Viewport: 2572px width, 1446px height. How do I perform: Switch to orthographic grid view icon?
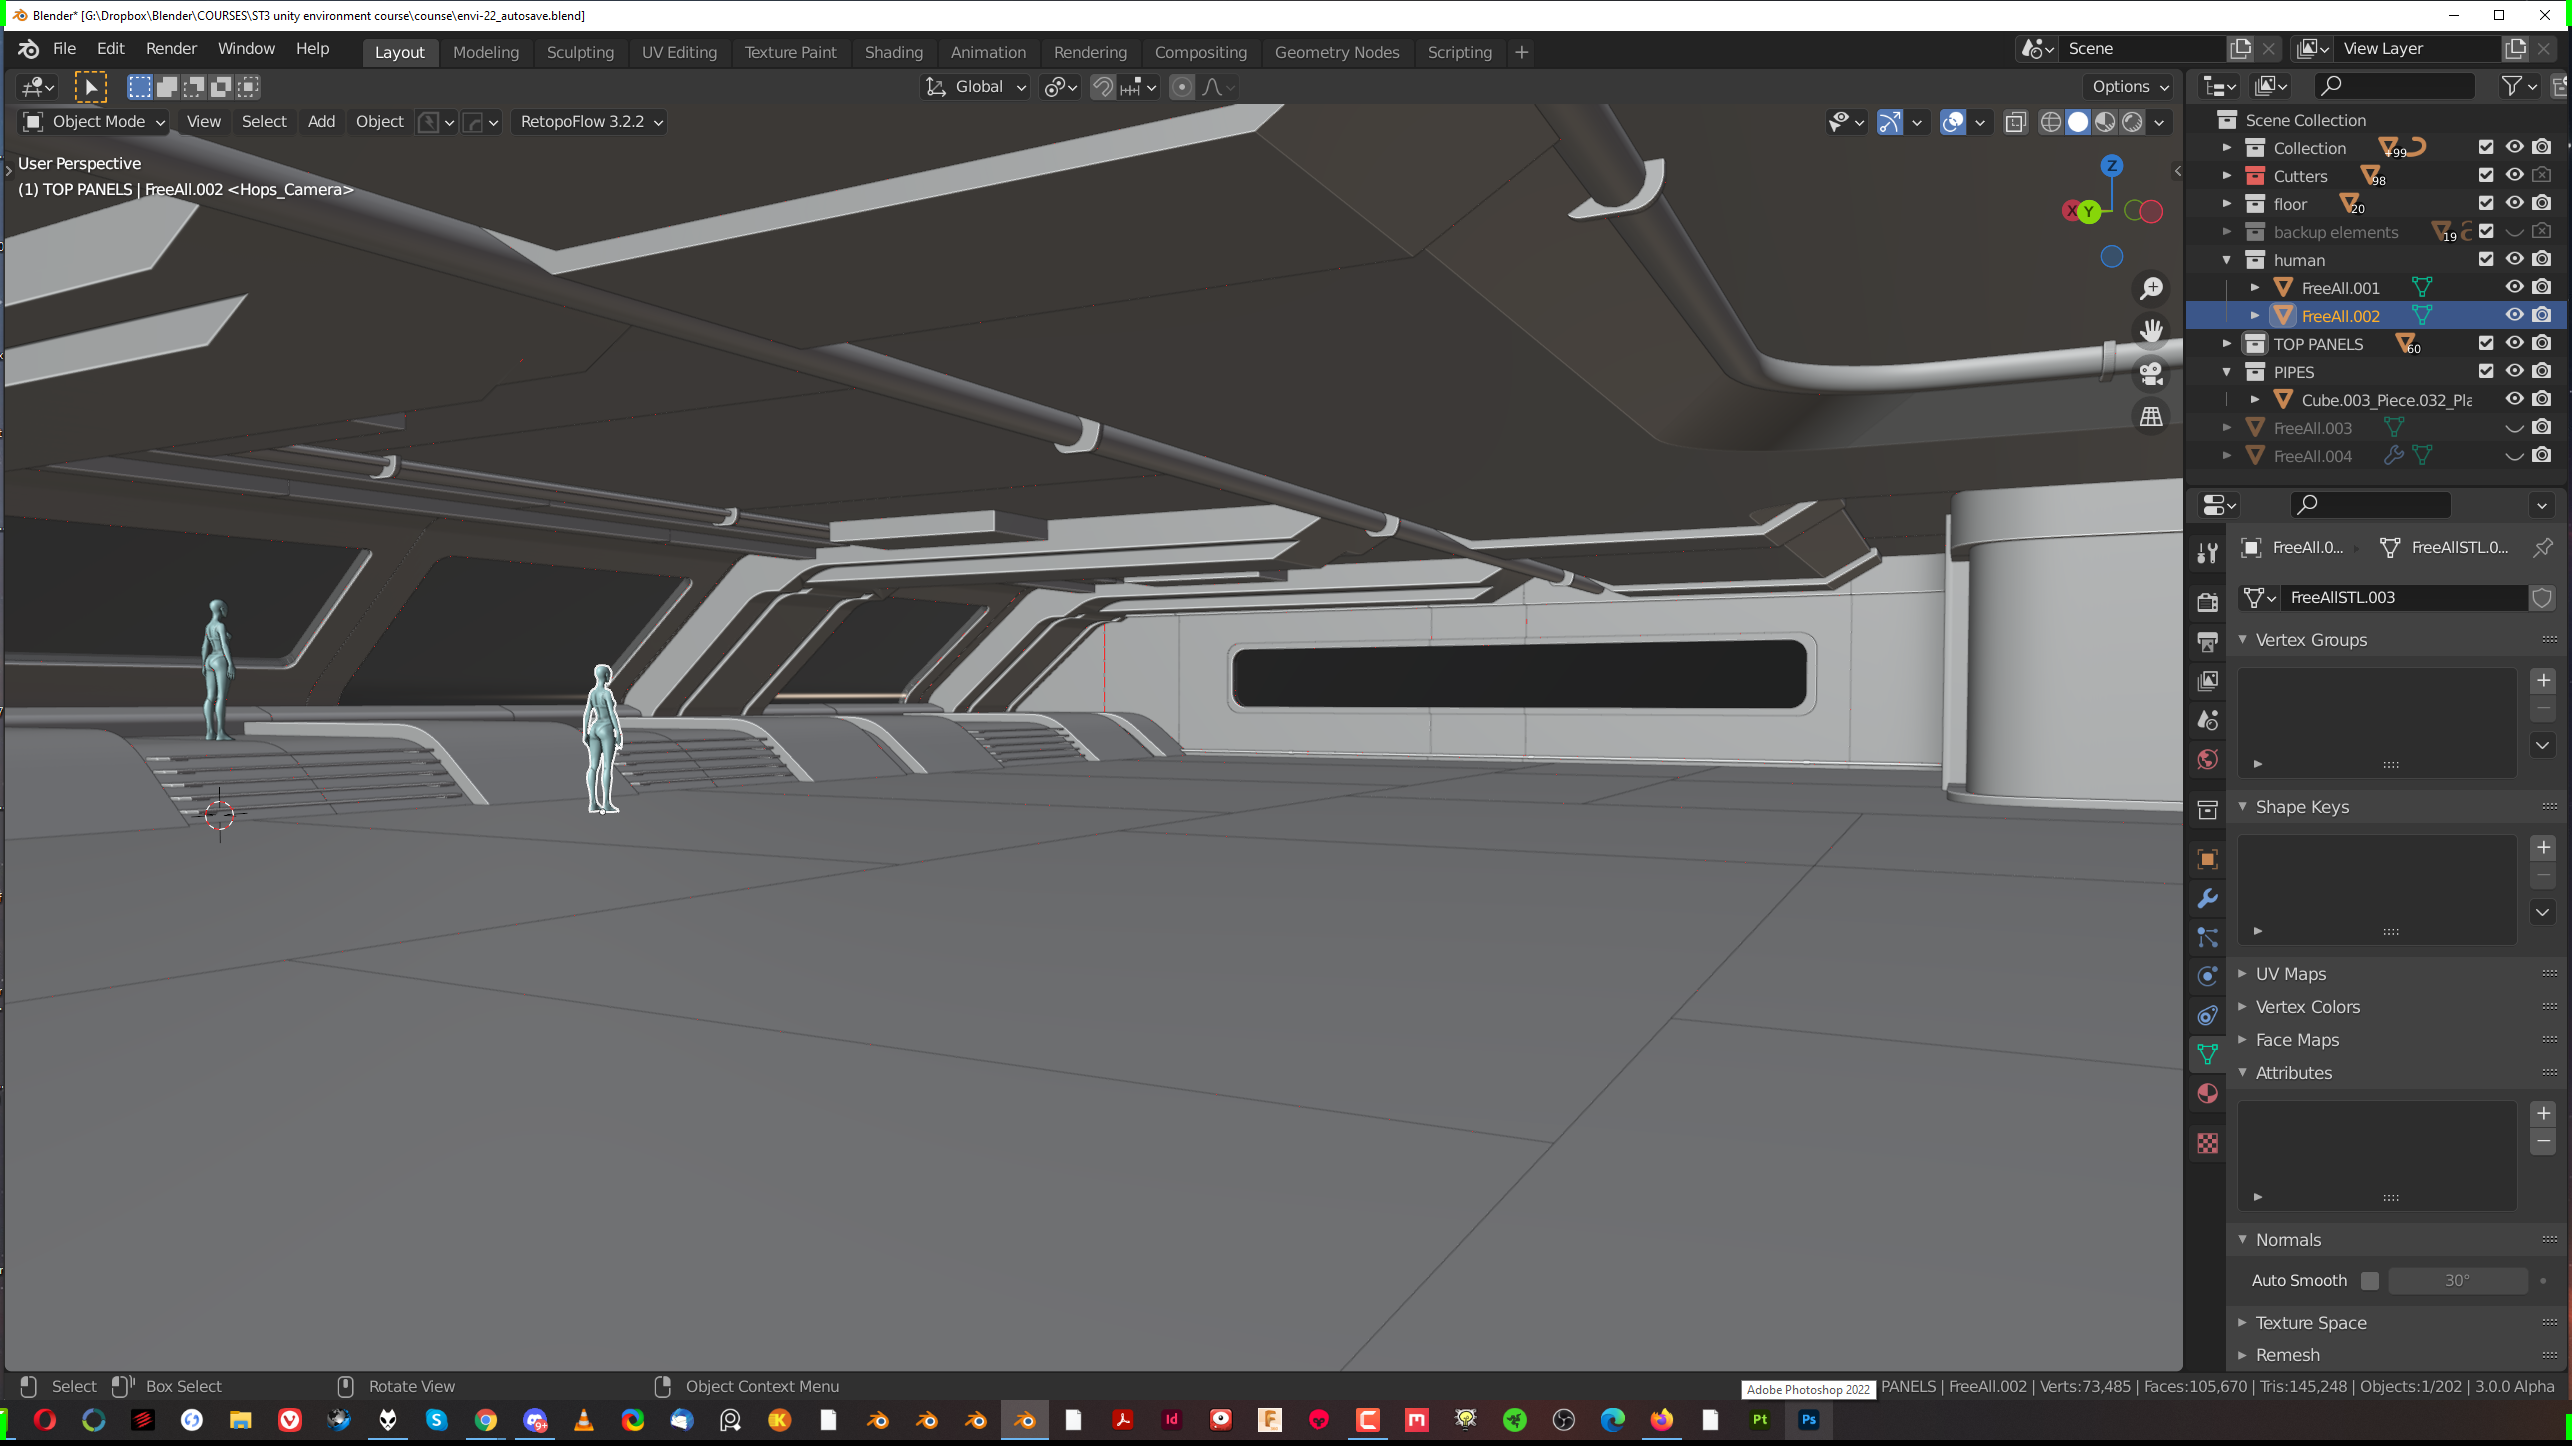tap(2151, 416)
